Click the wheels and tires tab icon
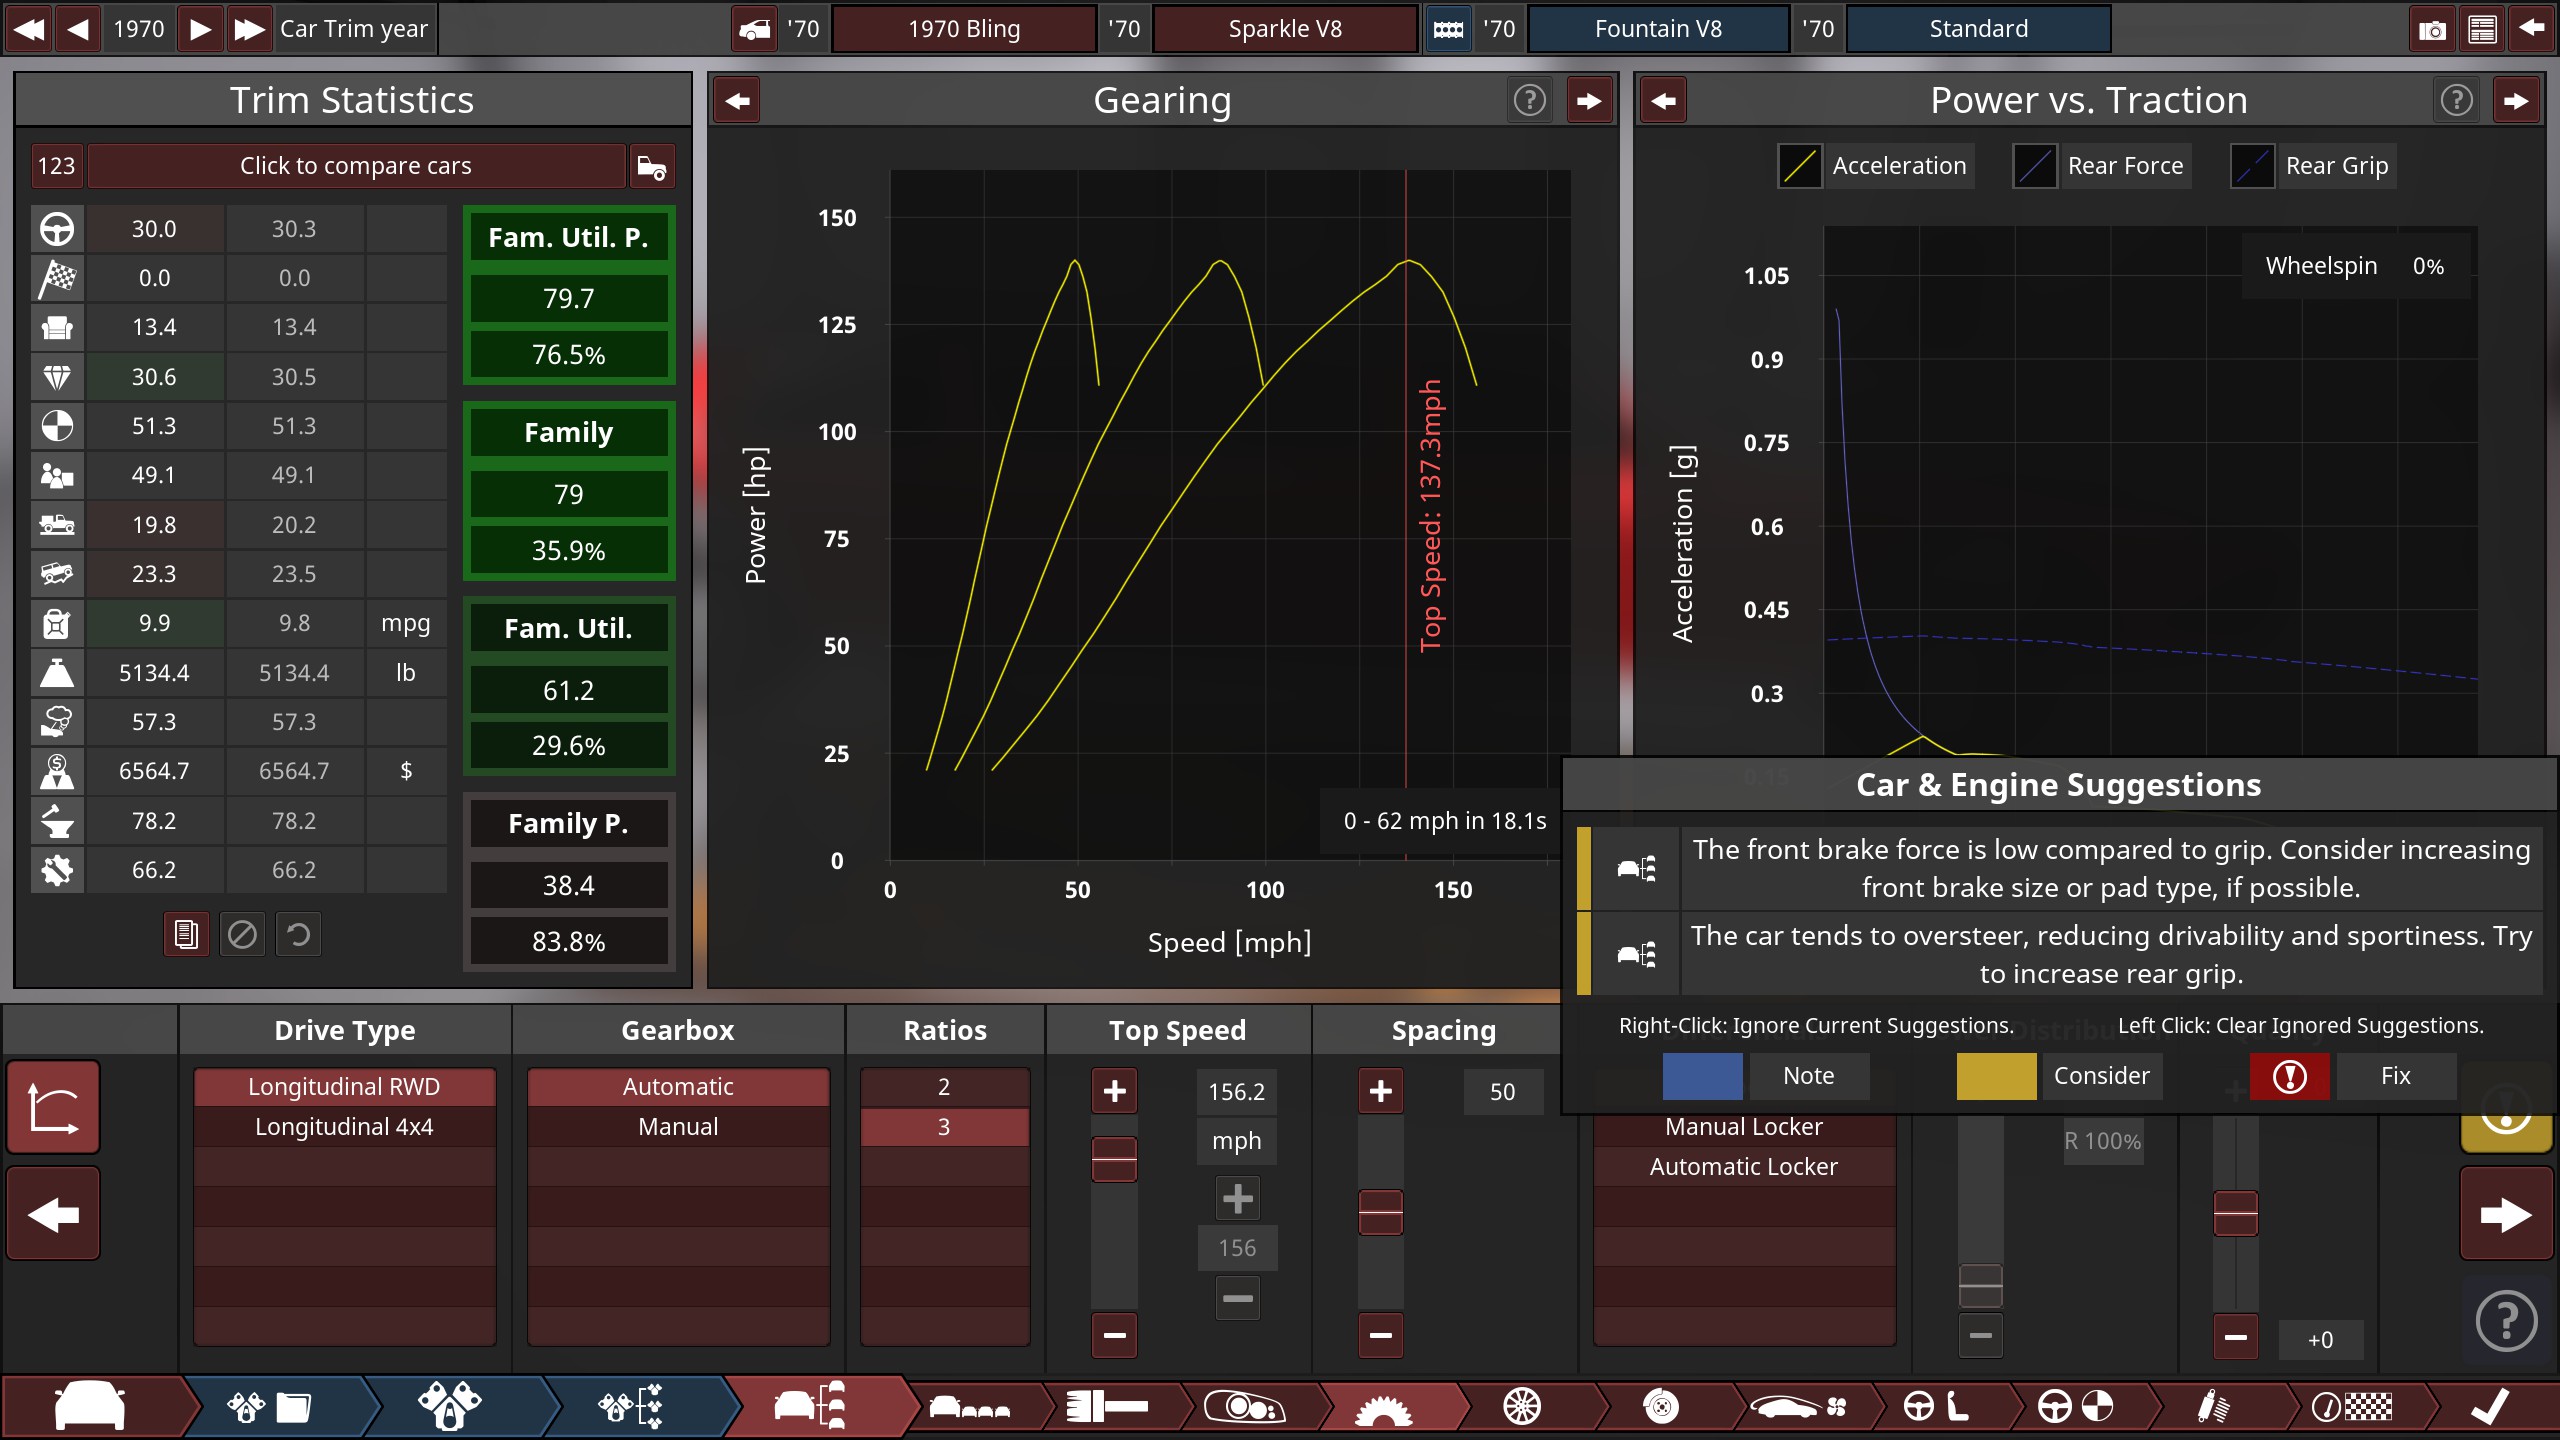2560x1440 pixels. tap(1522, 1407)
